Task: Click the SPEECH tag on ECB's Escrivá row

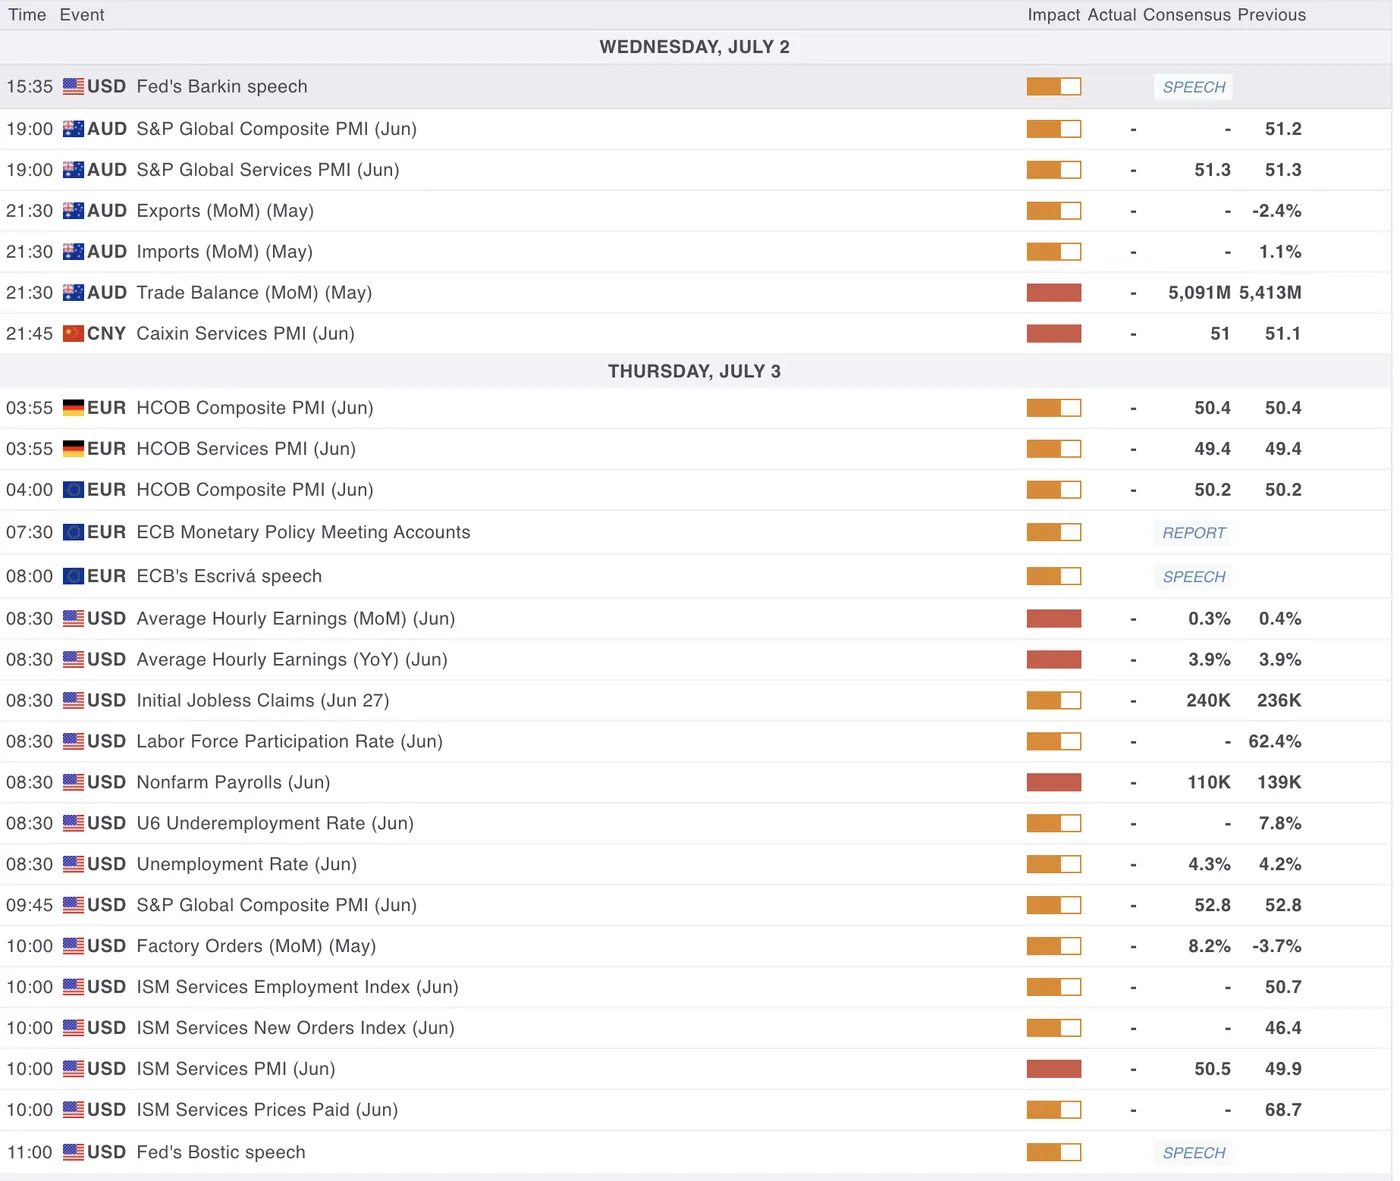Action: point(1193,577)
